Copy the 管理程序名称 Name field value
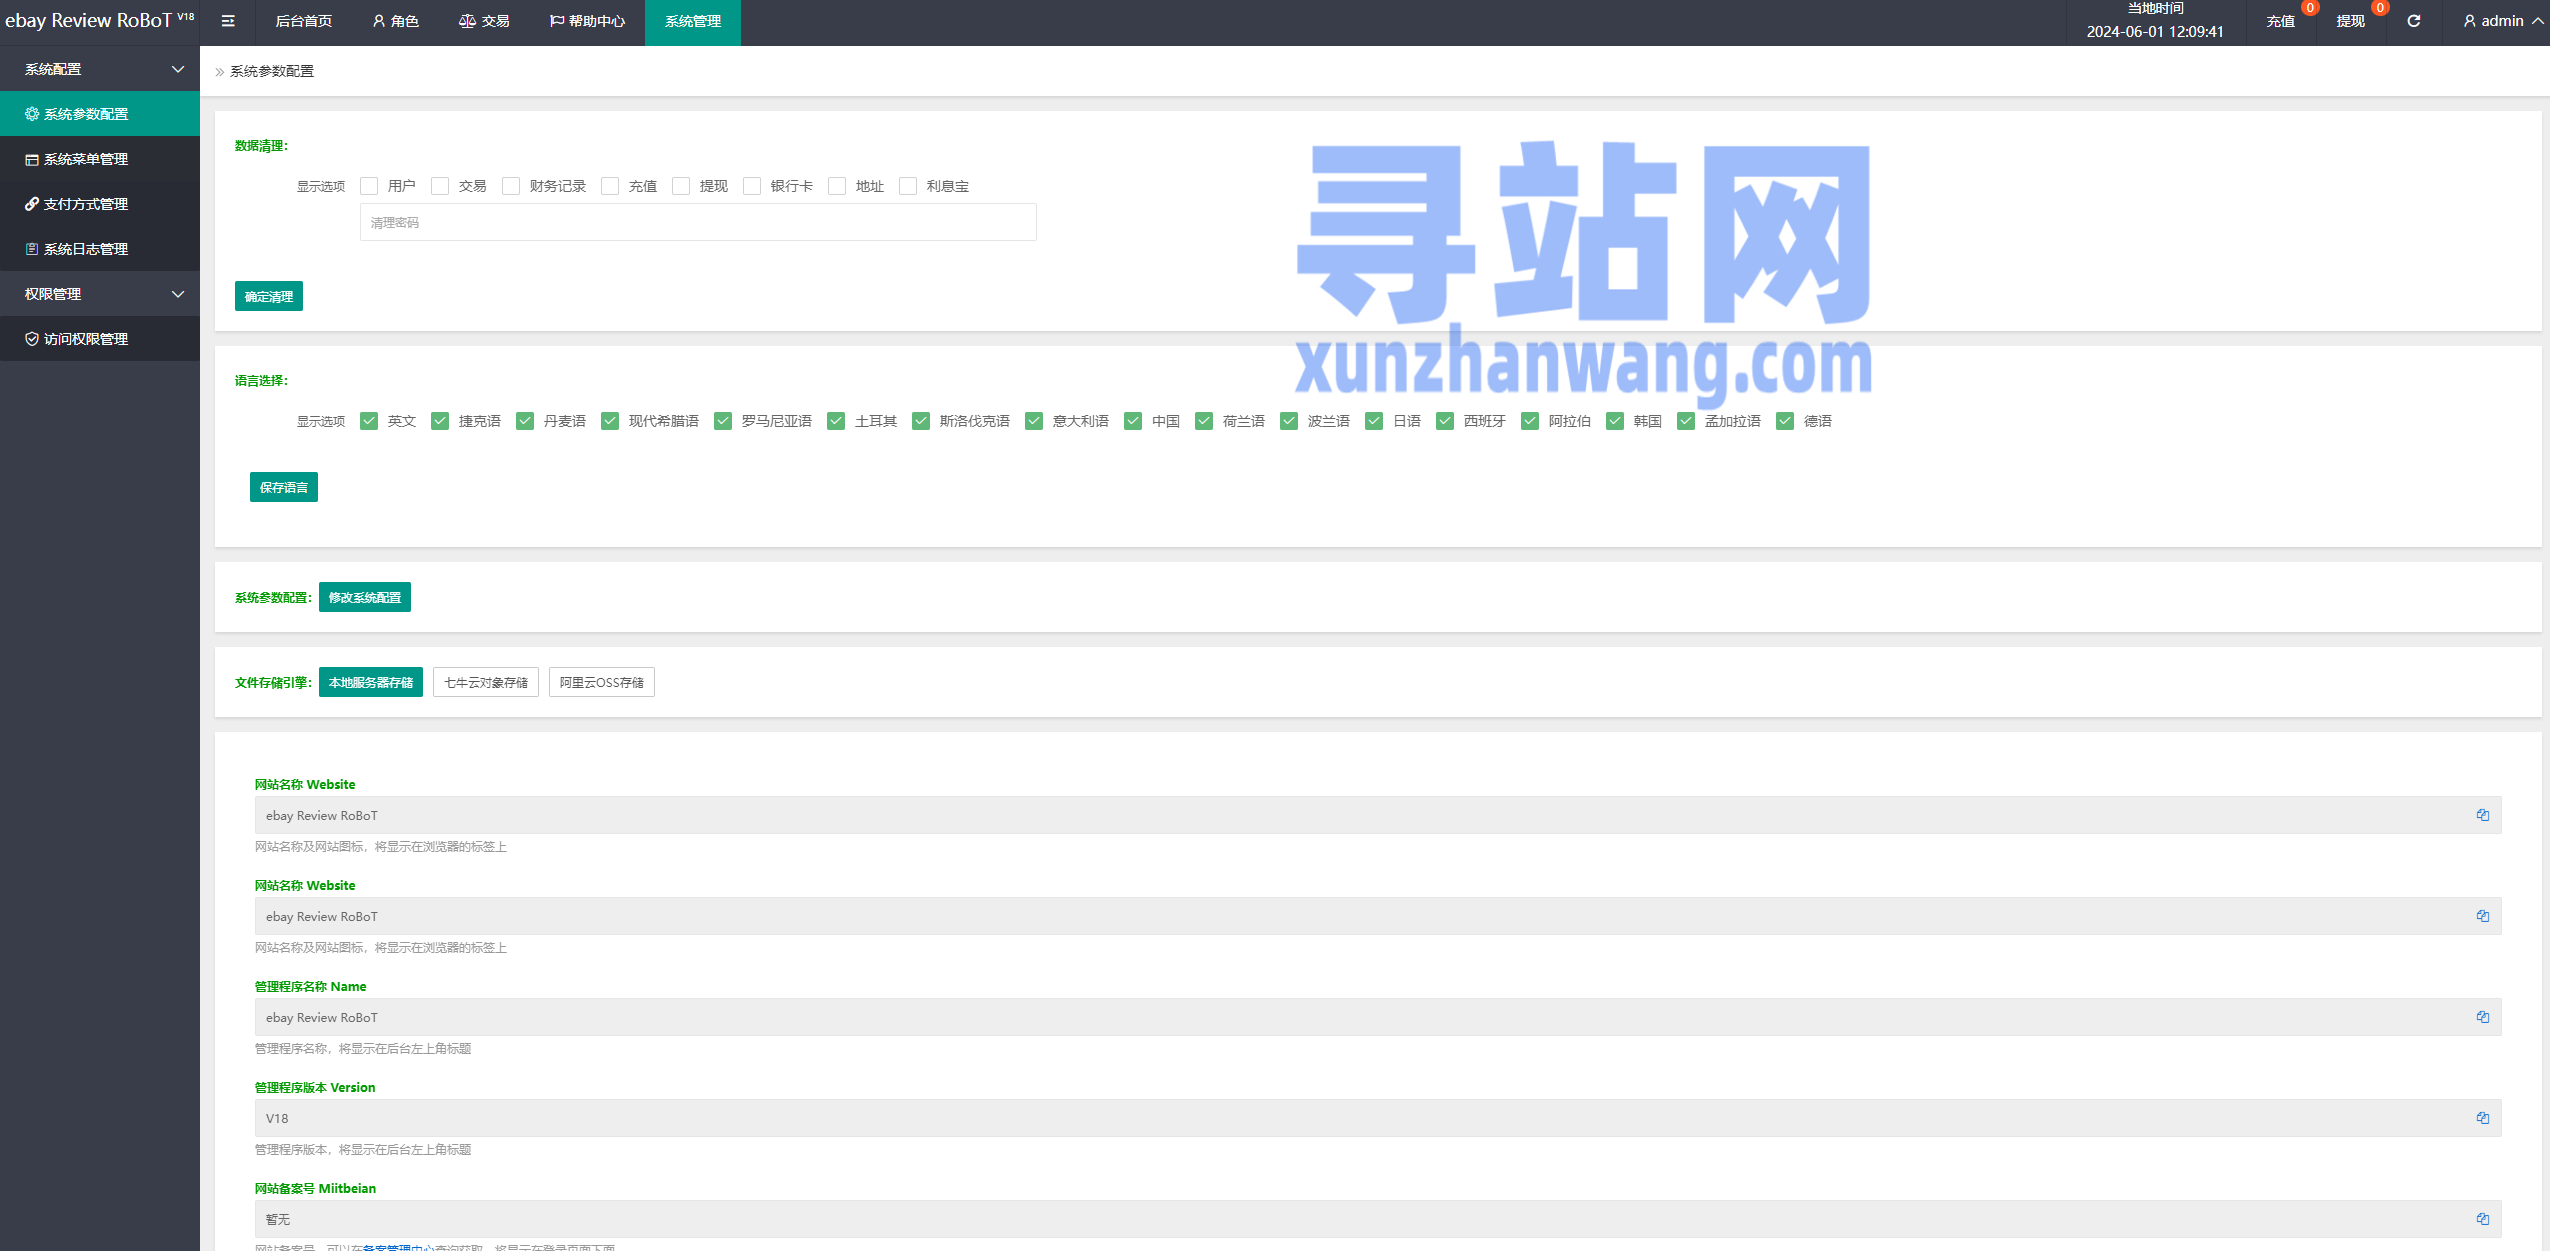 click(x=2482, y=1017)
